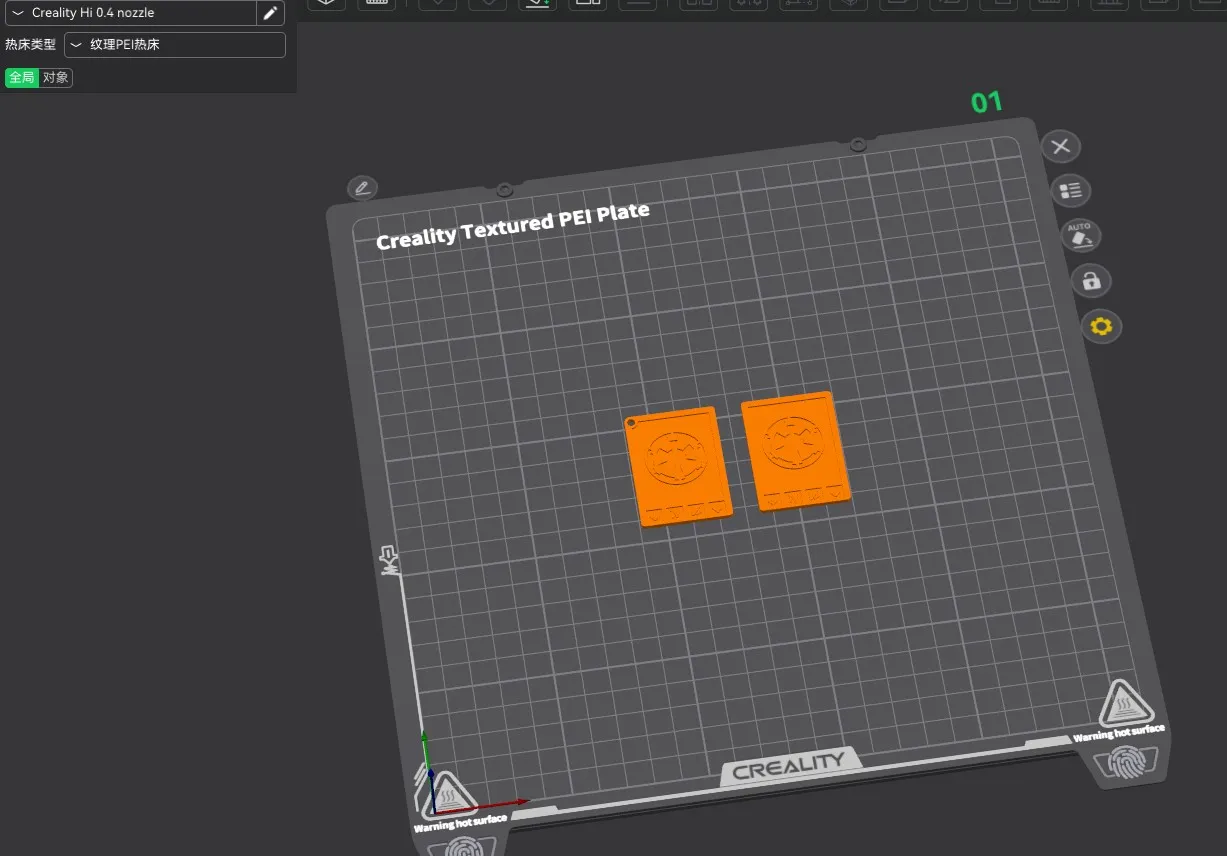Toggle the plate lock icon
The width and height of the screenshot is (1227, 856).
pyautogui.click(x=1091, y=281)
